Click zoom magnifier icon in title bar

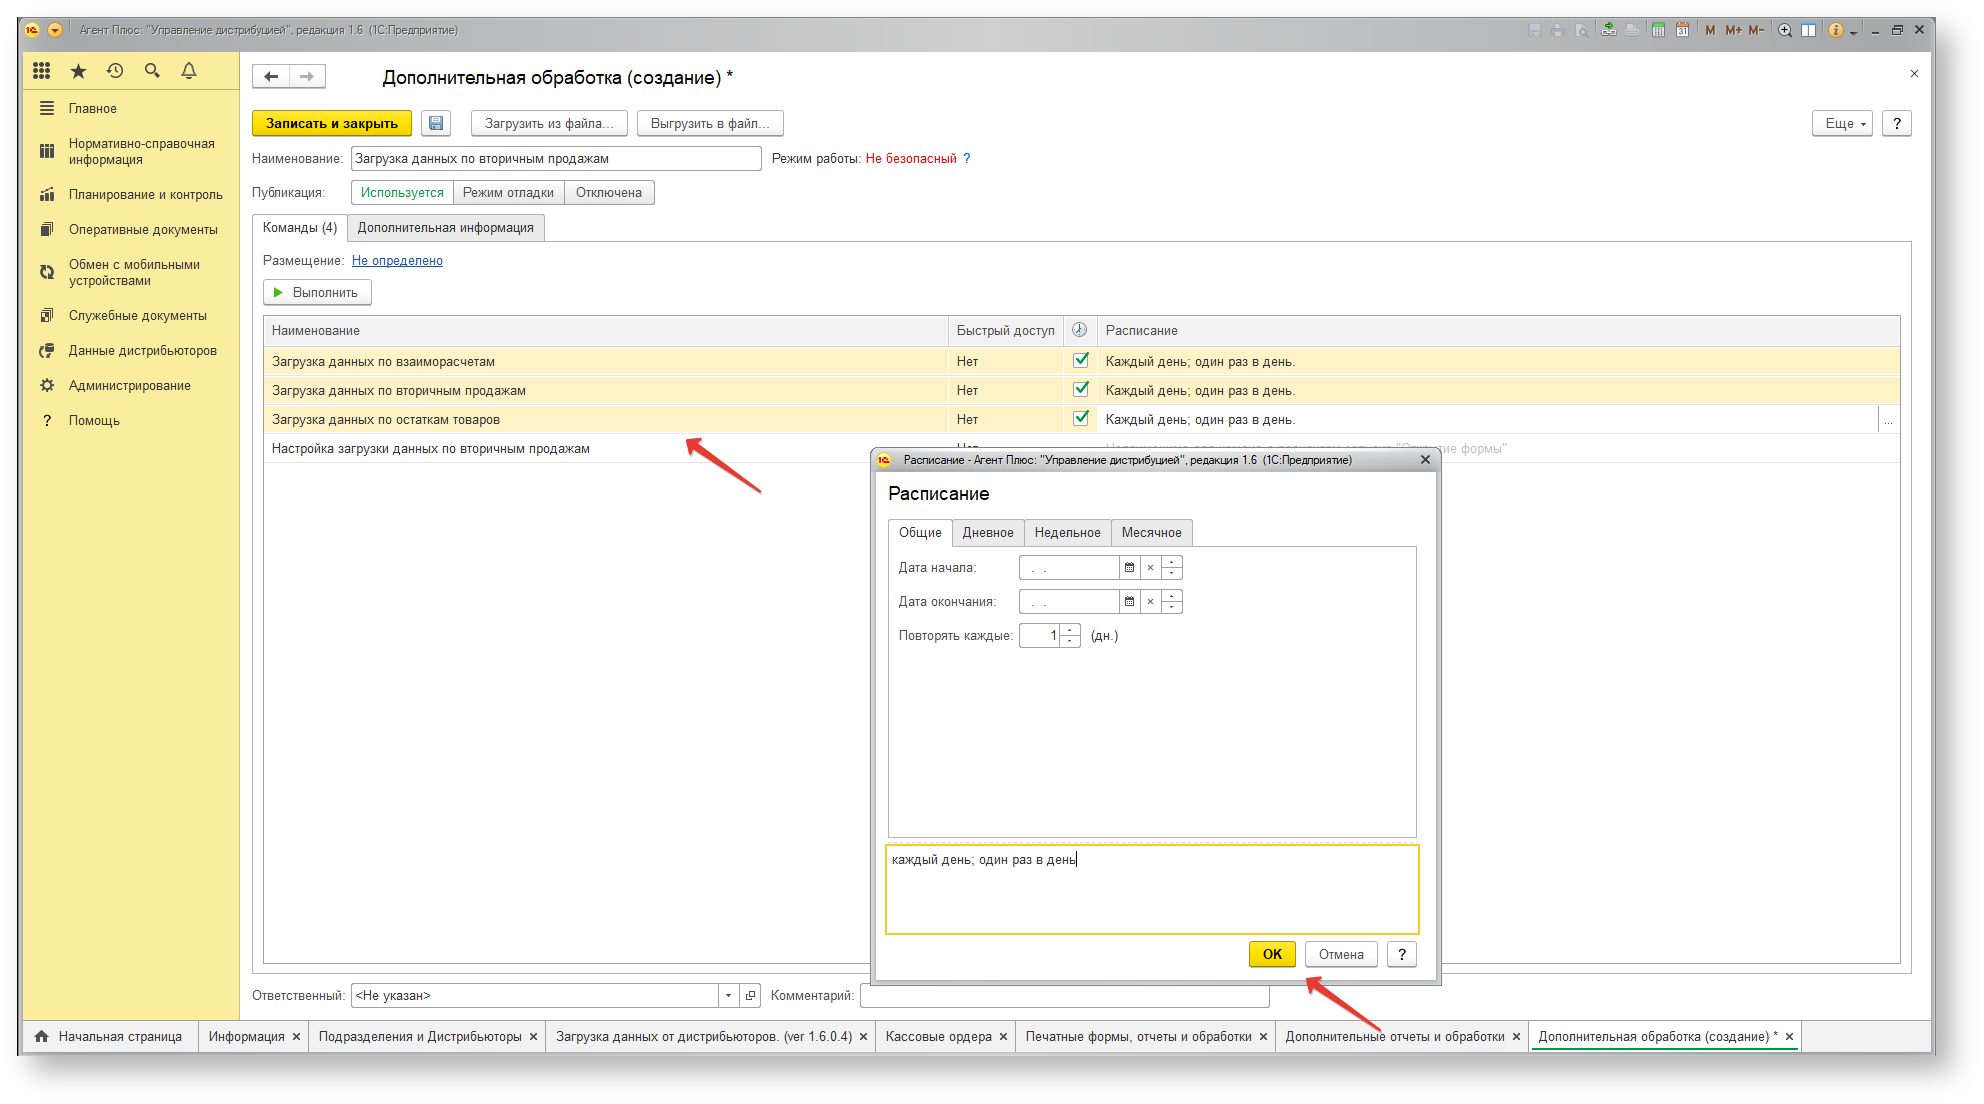(1785, 30)
